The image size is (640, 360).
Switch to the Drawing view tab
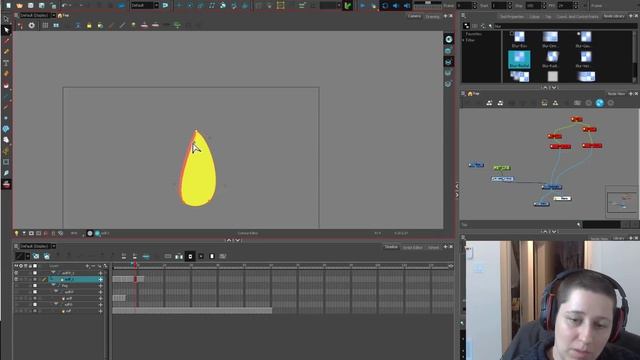[432, 17]
